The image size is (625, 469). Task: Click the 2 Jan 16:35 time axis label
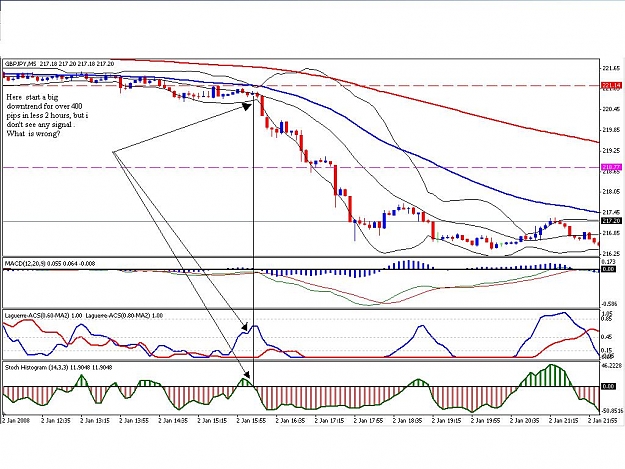[x=290, y=420]
